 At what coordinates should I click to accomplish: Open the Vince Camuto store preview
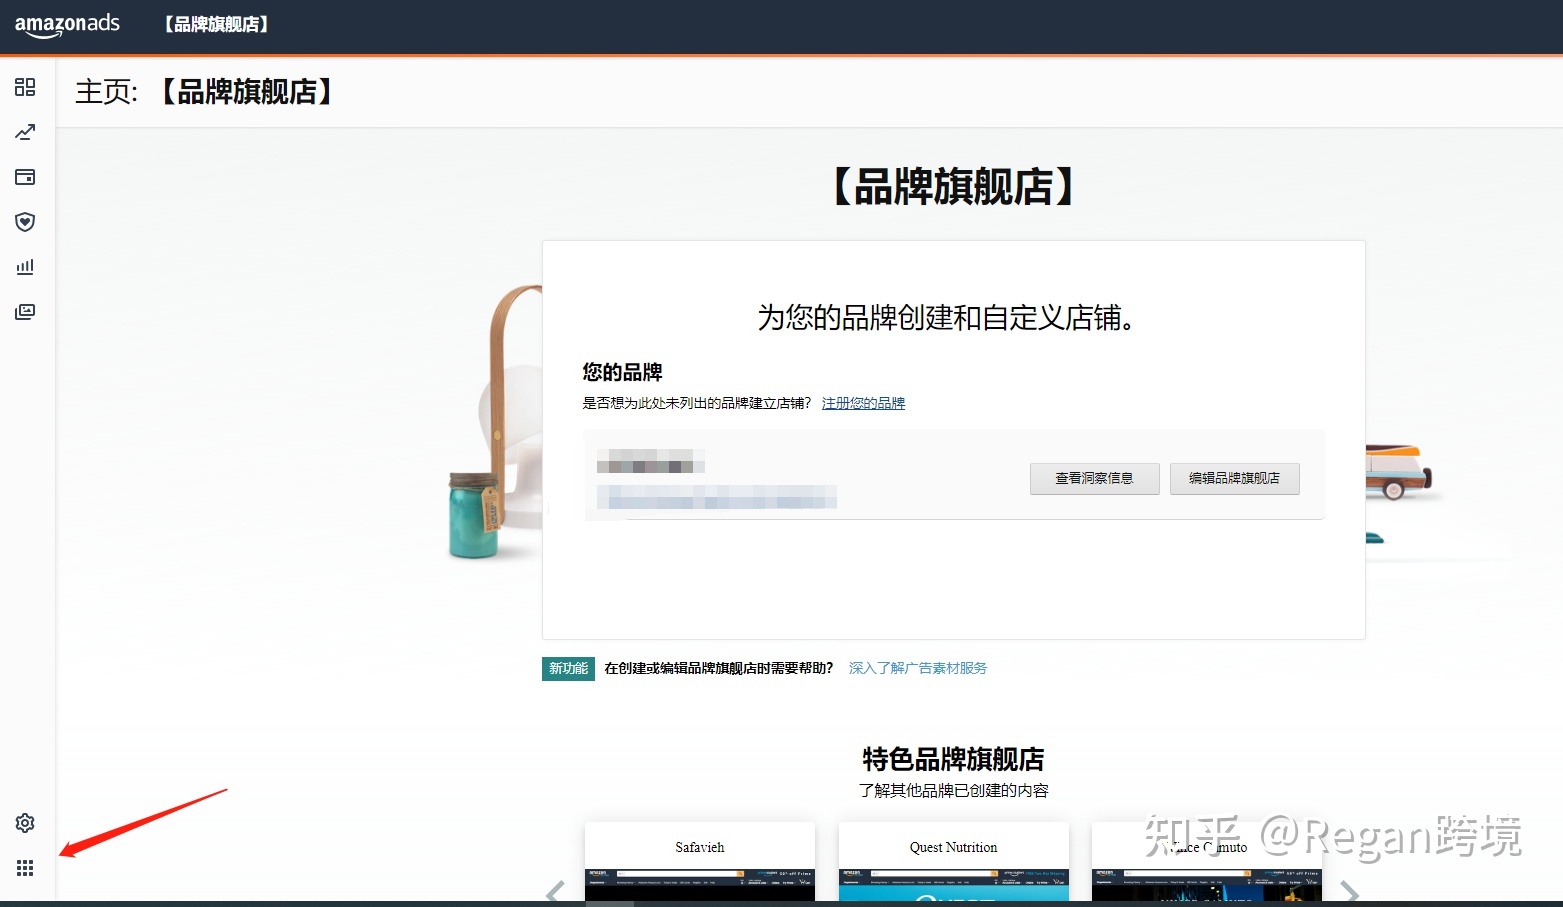click(1205, 860)
